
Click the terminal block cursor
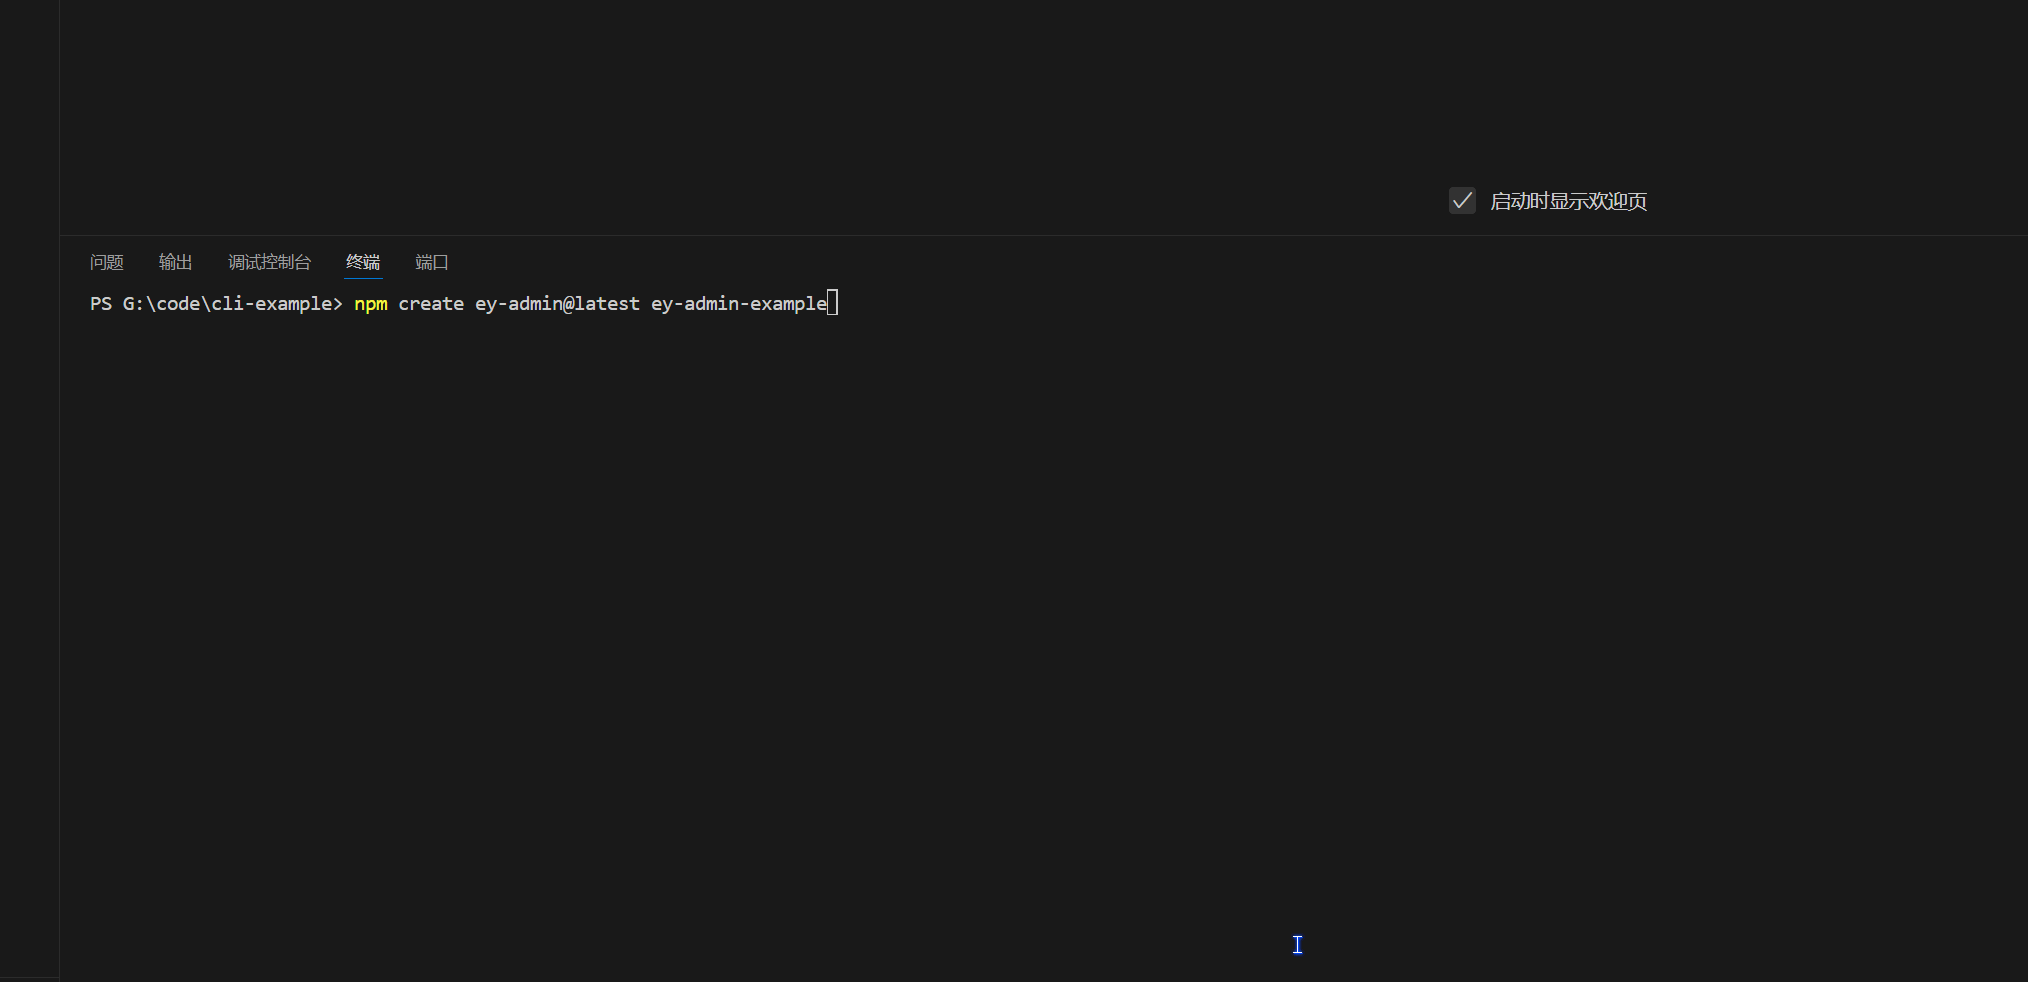833,303
